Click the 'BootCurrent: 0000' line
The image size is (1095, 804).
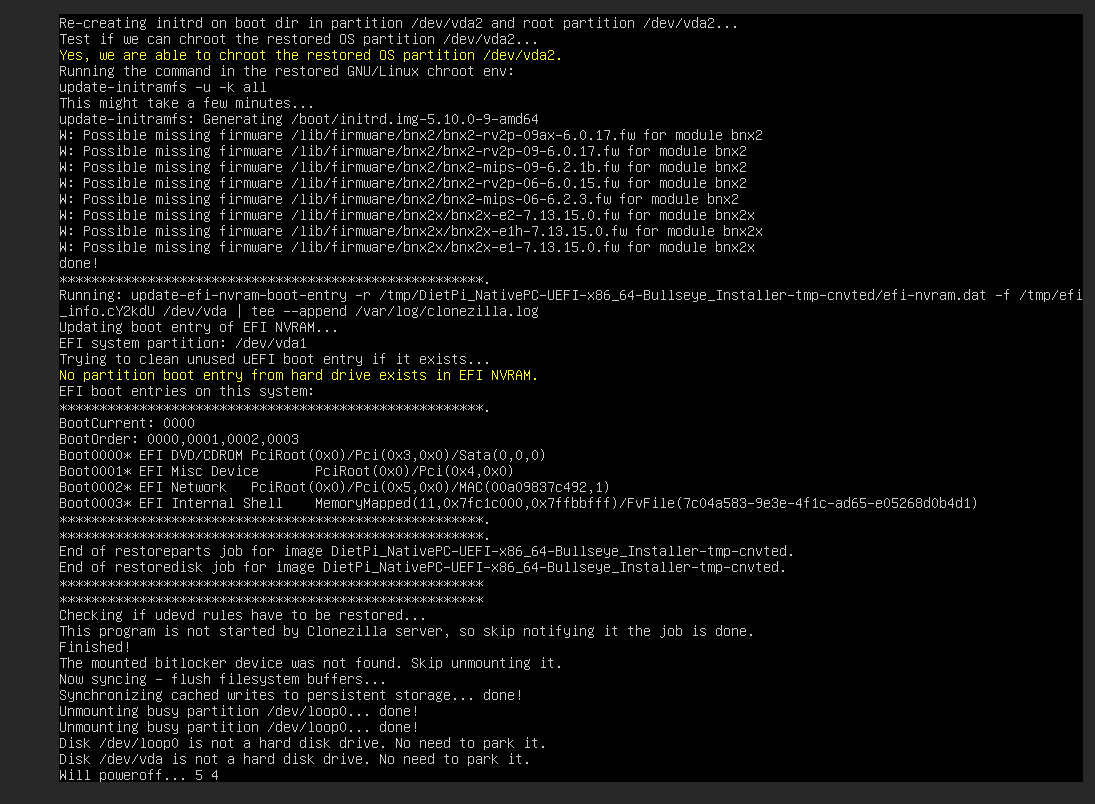click(127, 423)
